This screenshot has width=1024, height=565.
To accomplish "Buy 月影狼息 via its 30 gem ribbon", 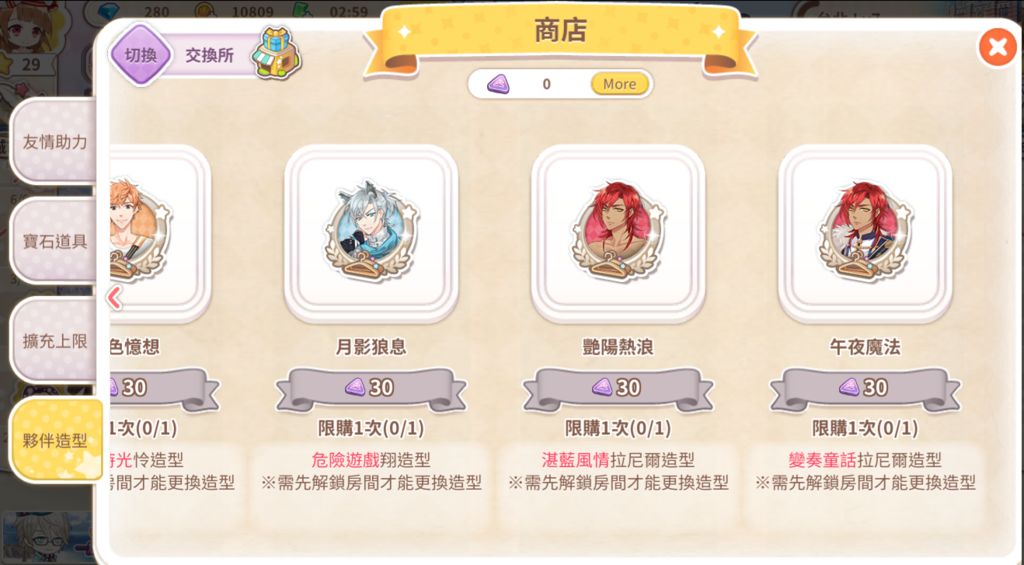I will point(371,389).
